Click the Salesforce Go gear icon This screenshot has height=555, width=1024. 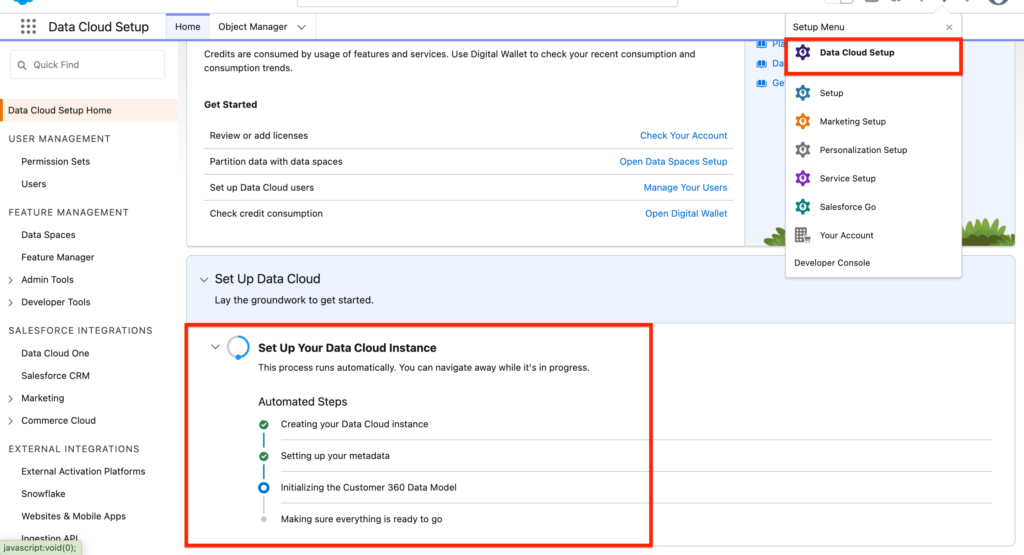click(802, 207)
